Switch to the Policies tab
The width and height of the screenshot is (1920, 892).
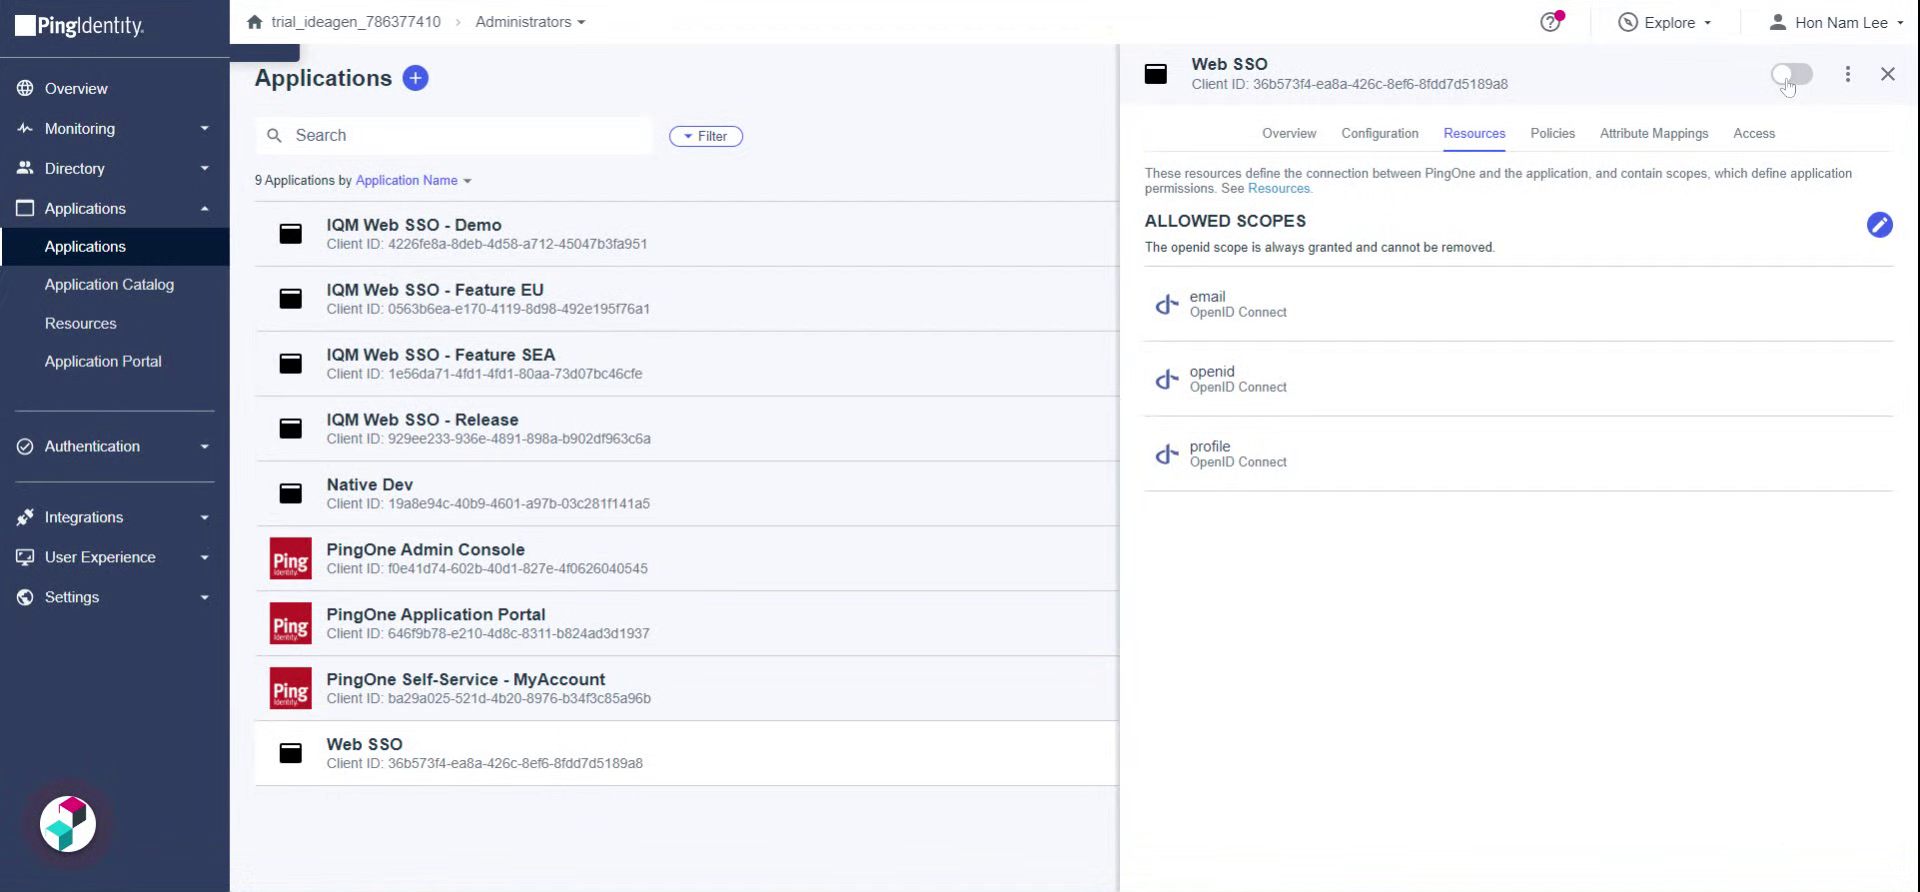click(1552, 133)
